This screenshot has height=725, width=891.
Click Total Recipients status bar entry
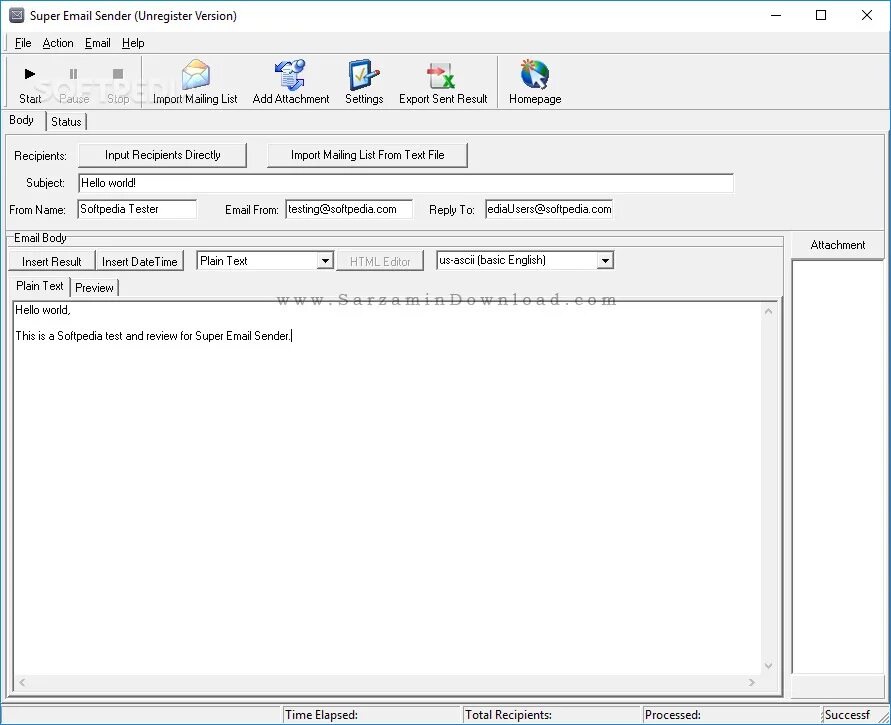coord(551,715)
